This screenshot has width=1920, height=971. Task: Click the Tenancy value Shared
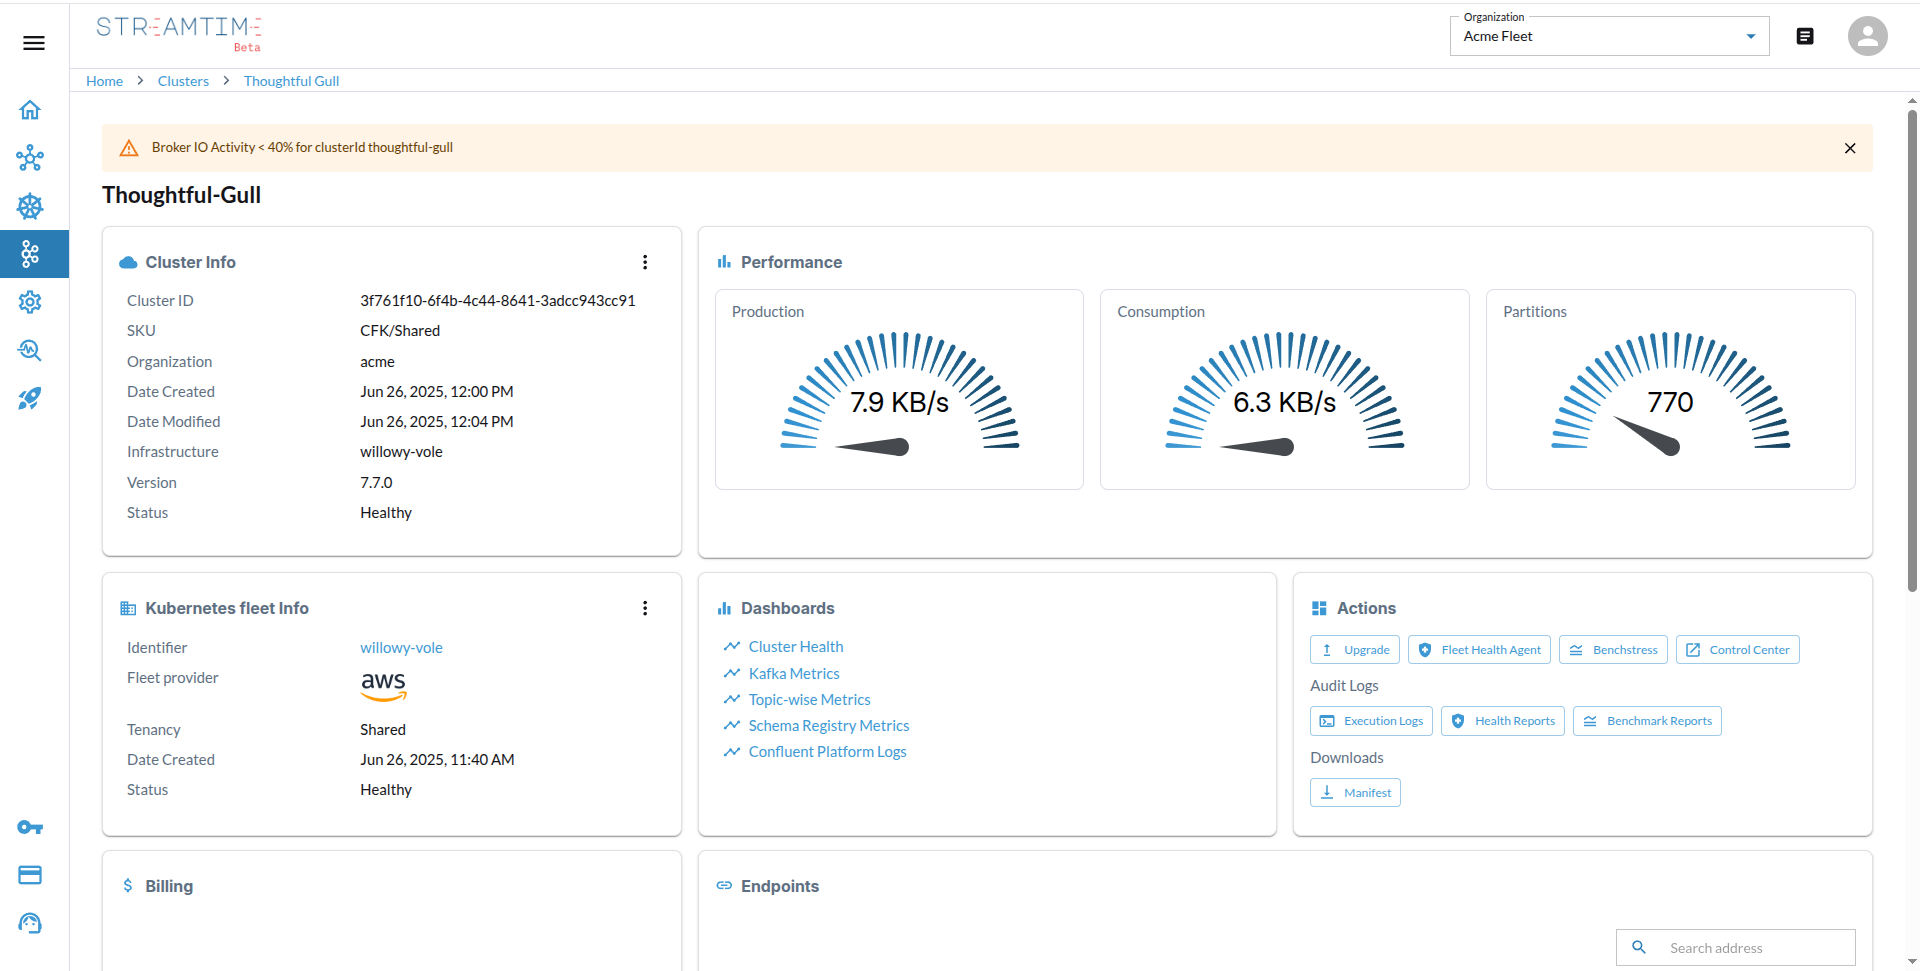click(x=383, y=730)
